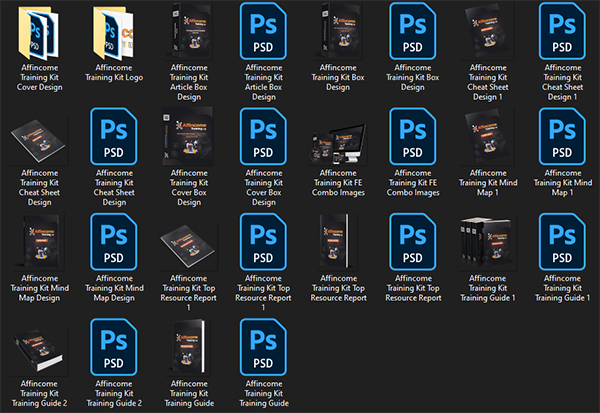Select the Cheat Sheet Design PSD file icon
Screen dimensions: 600x413
pyautogui.click(x=114, y=137)
